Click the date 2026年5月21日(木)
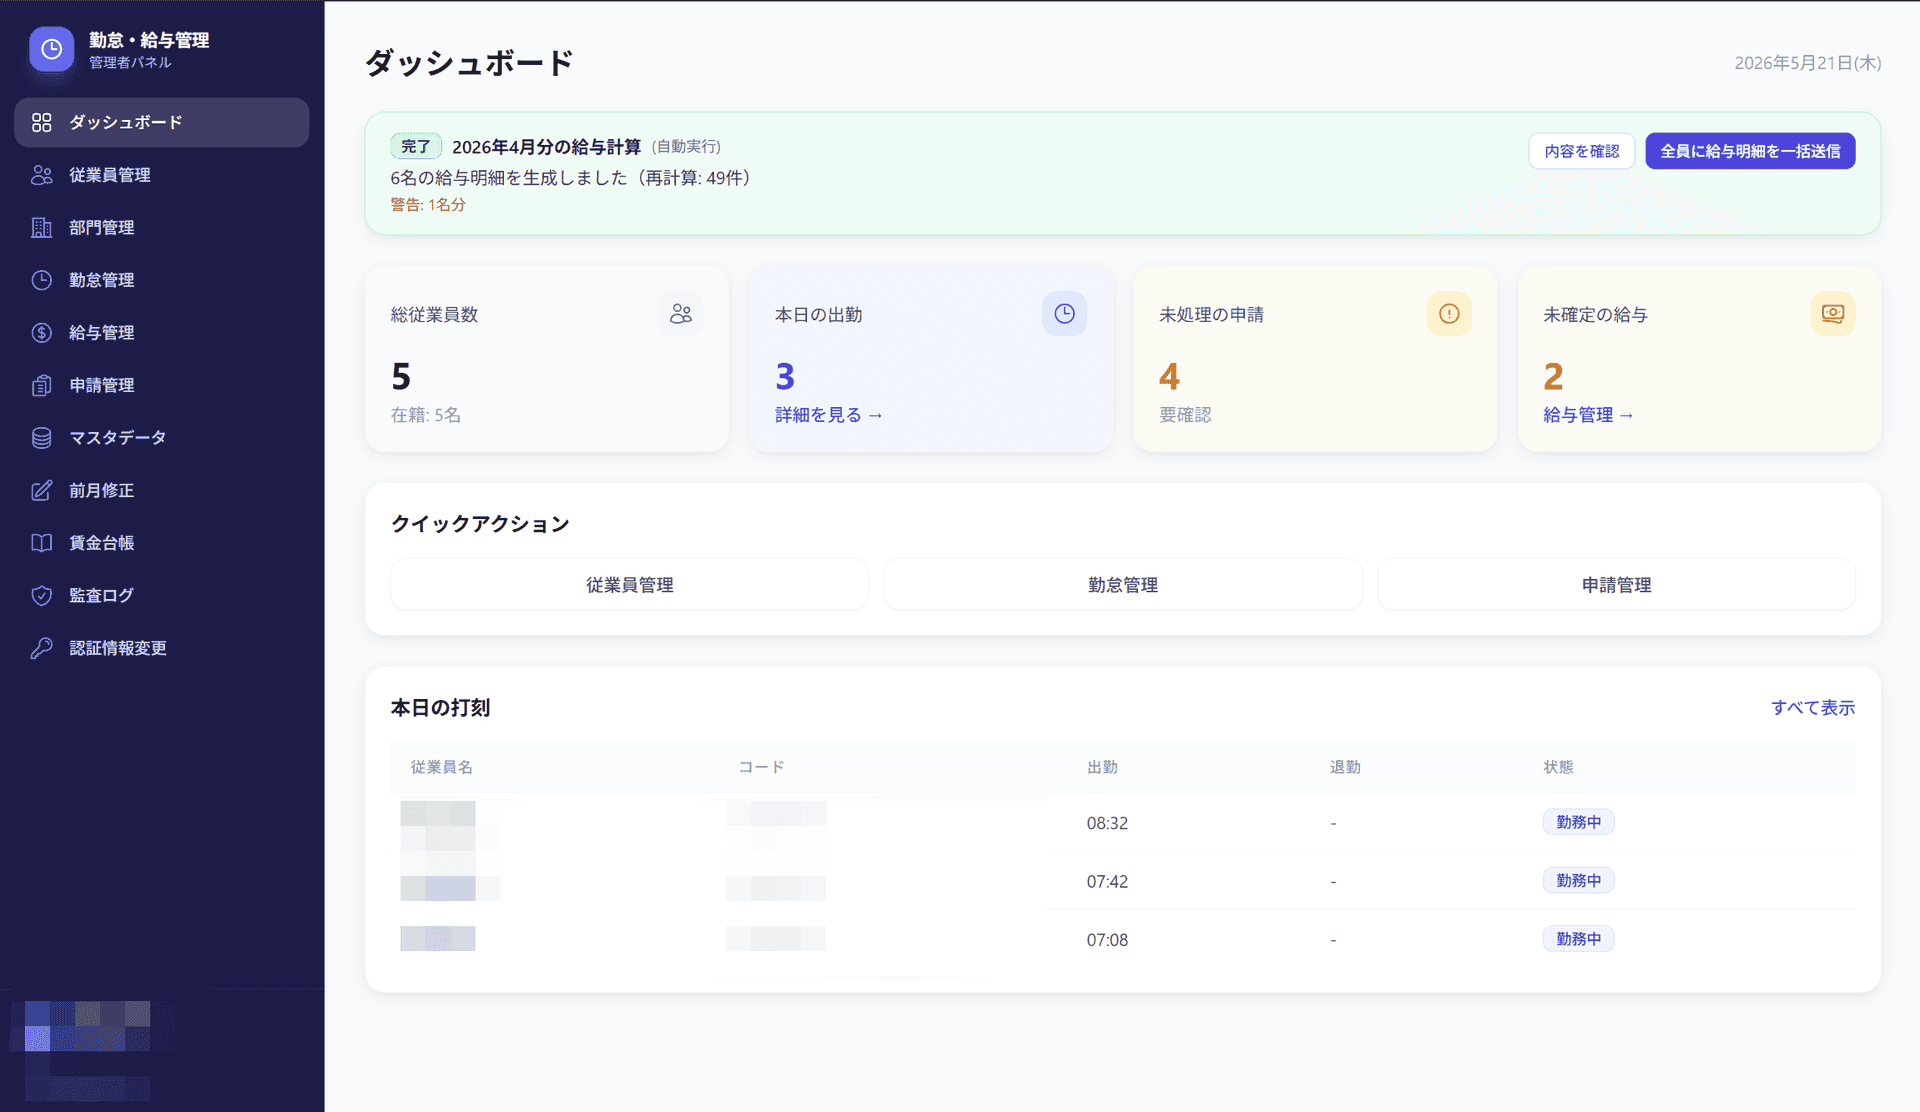Screen dimensions: 1920x1112 tap(1807, 63)
